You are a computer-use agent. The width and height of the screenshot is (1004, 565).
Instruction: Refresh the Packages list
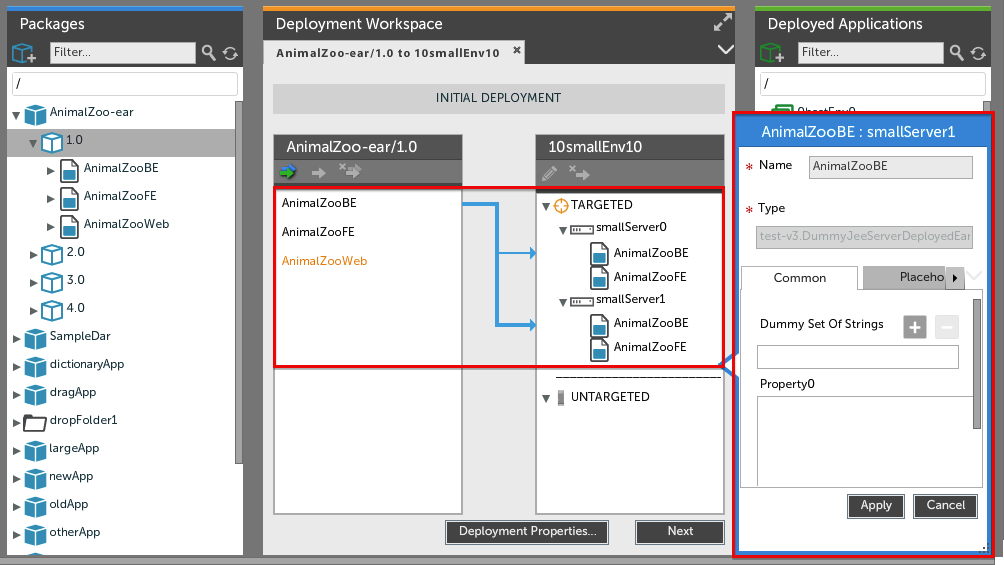pyautogui.click(x=230, y=53)
